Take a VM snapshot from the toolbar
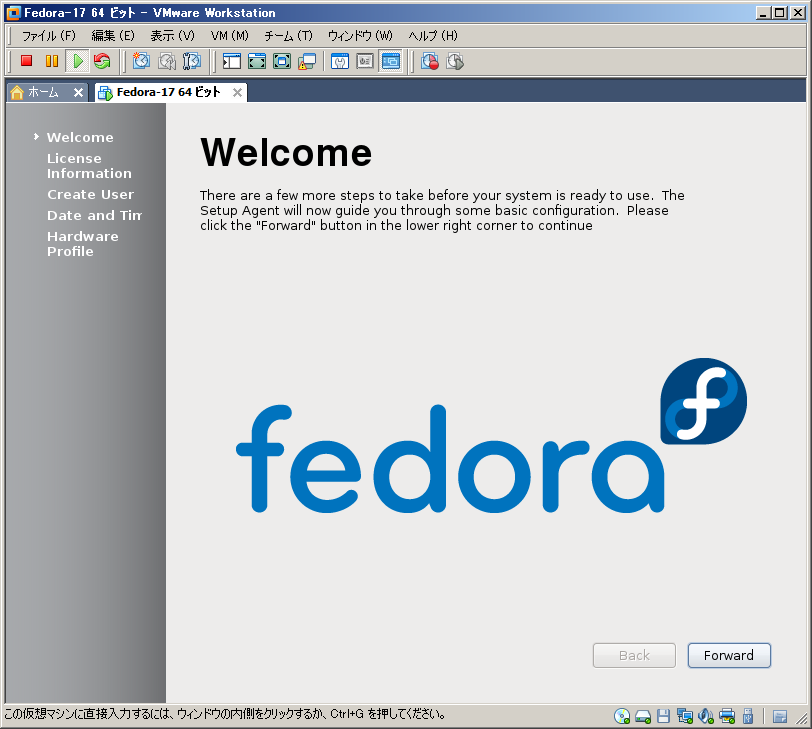Screen dimensions: 812x729 [142, 62]
